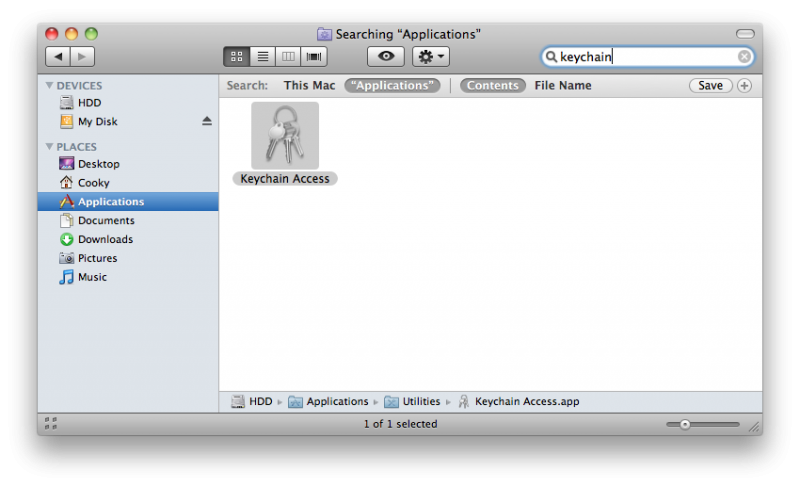
Task: Click the window title proxy folder icon
Action: (324, 34)
